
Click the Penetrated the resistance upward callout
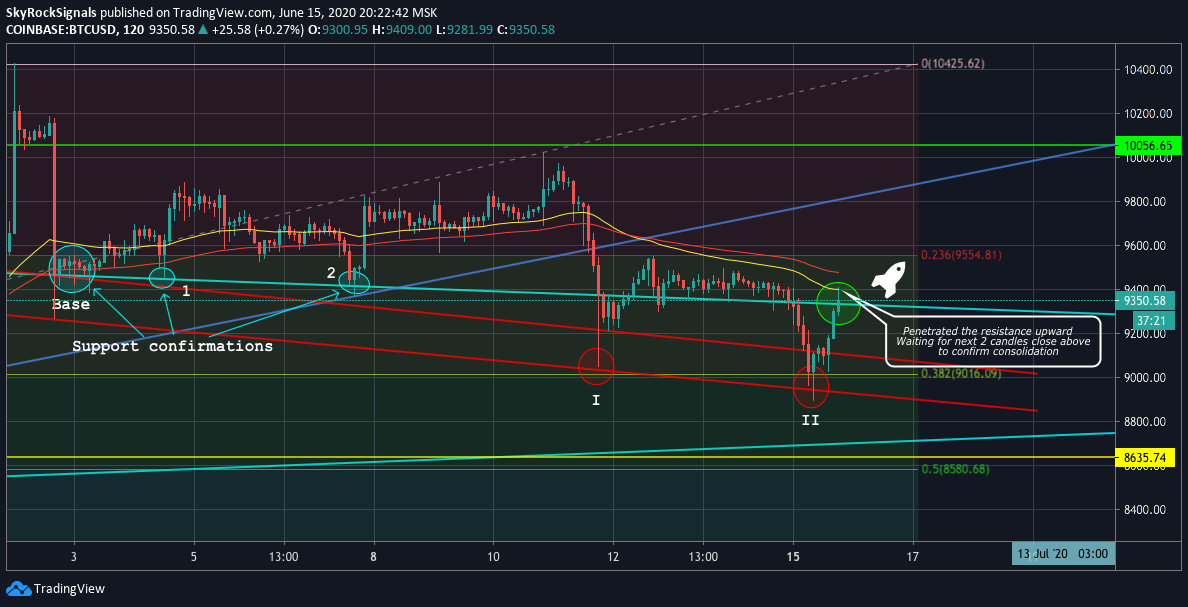coord(993,341)
